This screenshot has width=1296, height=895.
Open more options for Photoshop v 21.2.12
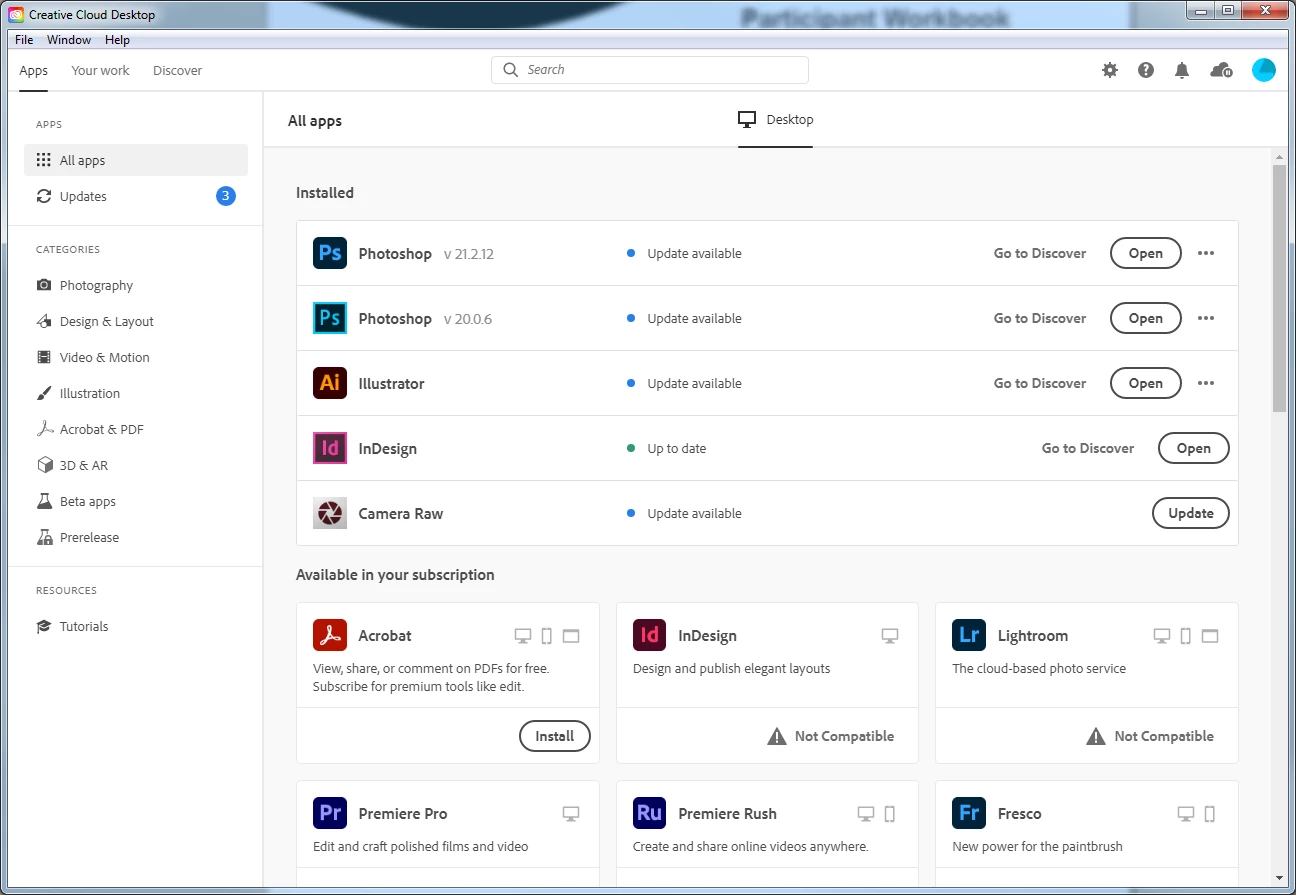1206,253
